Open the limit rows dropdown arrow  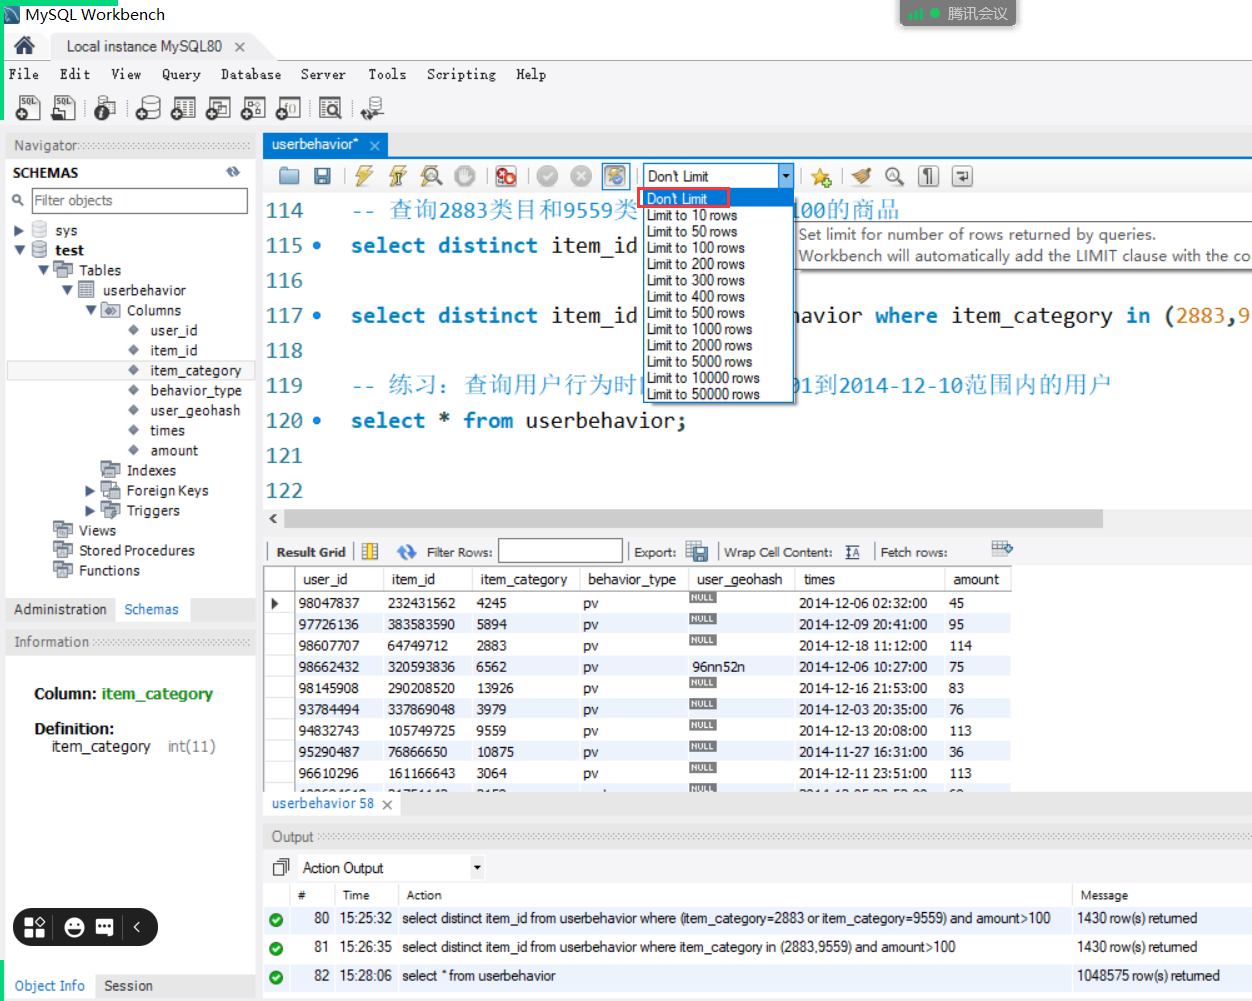pyautogui.click(x=786, y=176)
